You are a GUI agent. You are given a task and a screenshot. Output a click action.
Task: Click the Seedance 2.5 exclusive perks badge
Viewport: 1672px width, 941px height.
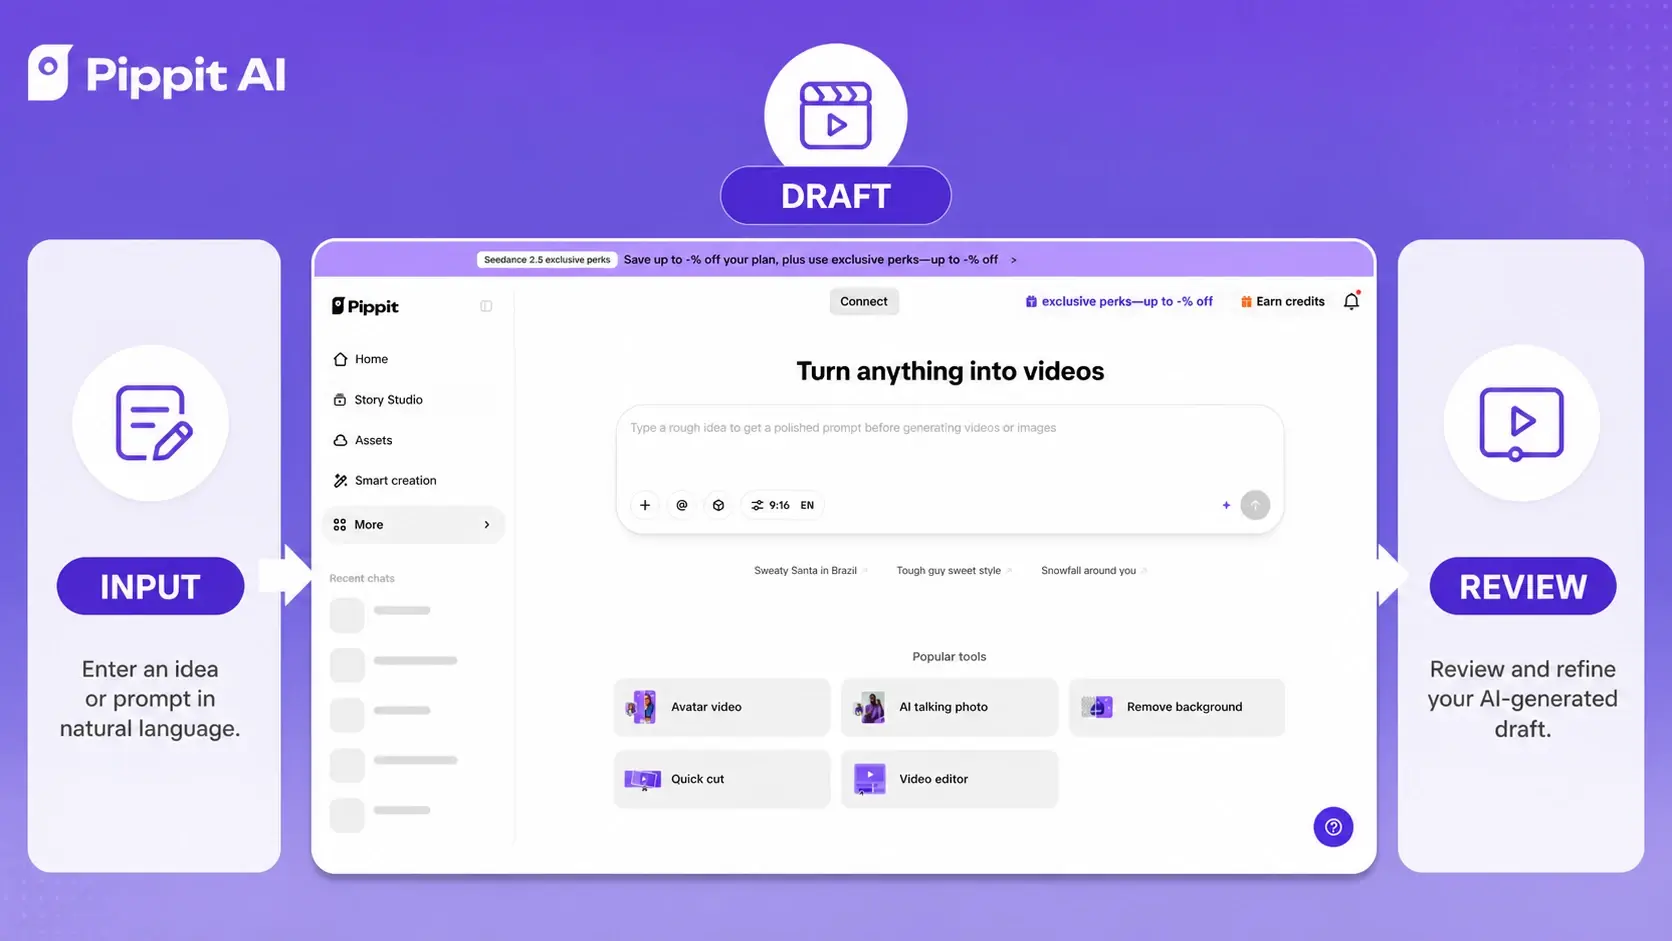547,260
